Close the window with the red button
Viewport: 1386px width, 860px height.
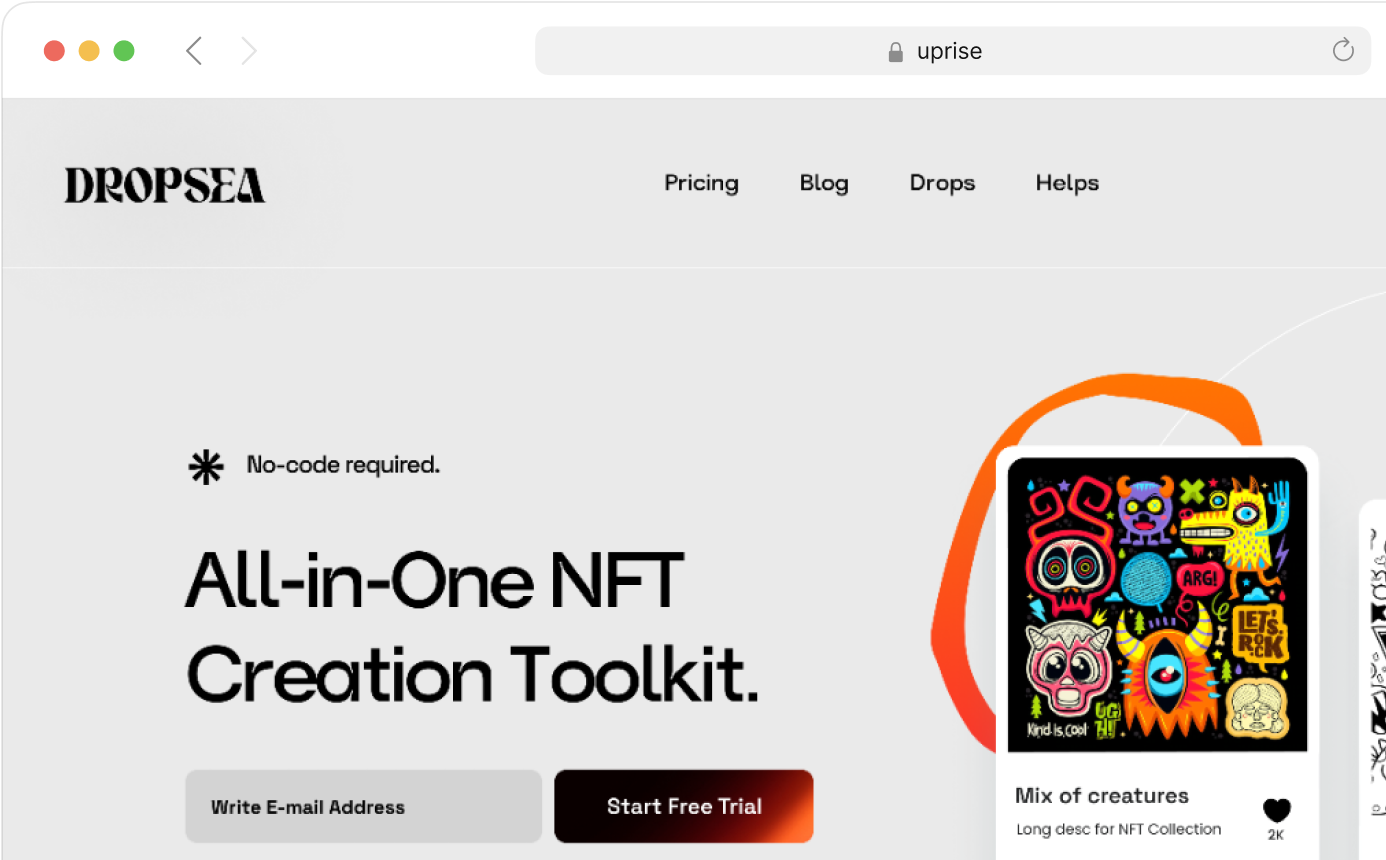pos(54,51)
